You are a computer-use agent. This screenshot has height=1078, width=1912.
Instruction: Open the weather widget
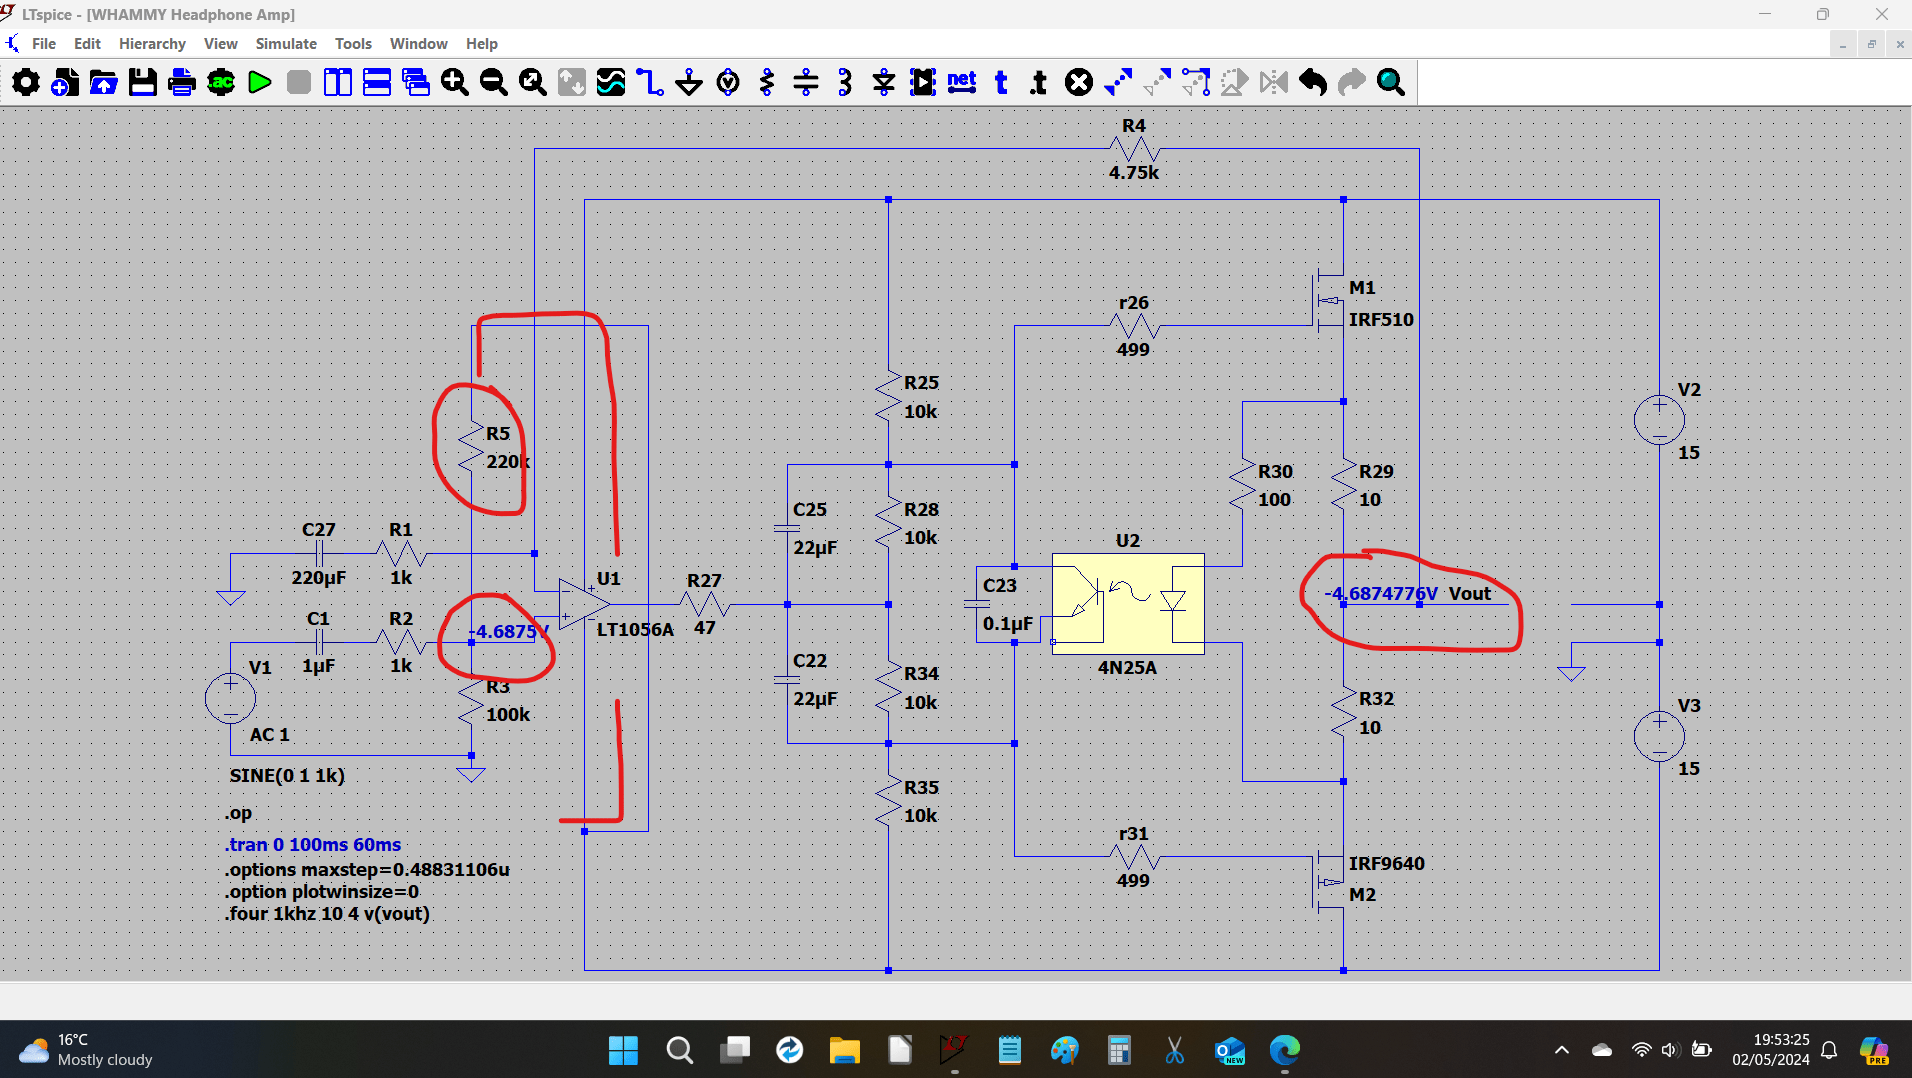[86, 1050]
